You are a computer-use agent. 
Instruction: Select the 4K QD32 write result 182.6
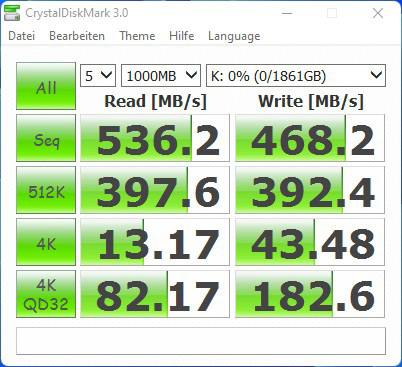coord(310,294)
